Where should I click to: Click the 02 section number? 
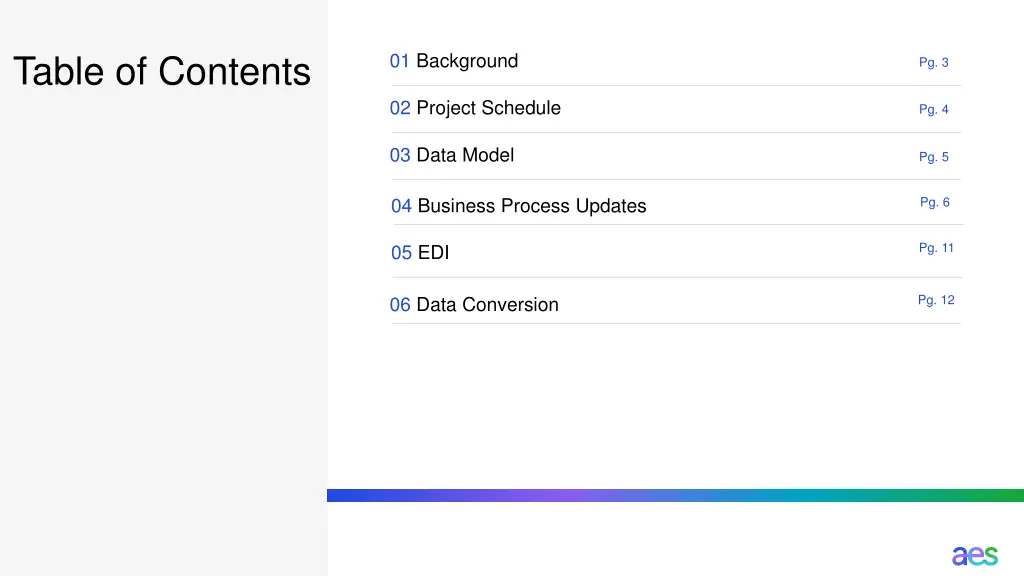400,108
